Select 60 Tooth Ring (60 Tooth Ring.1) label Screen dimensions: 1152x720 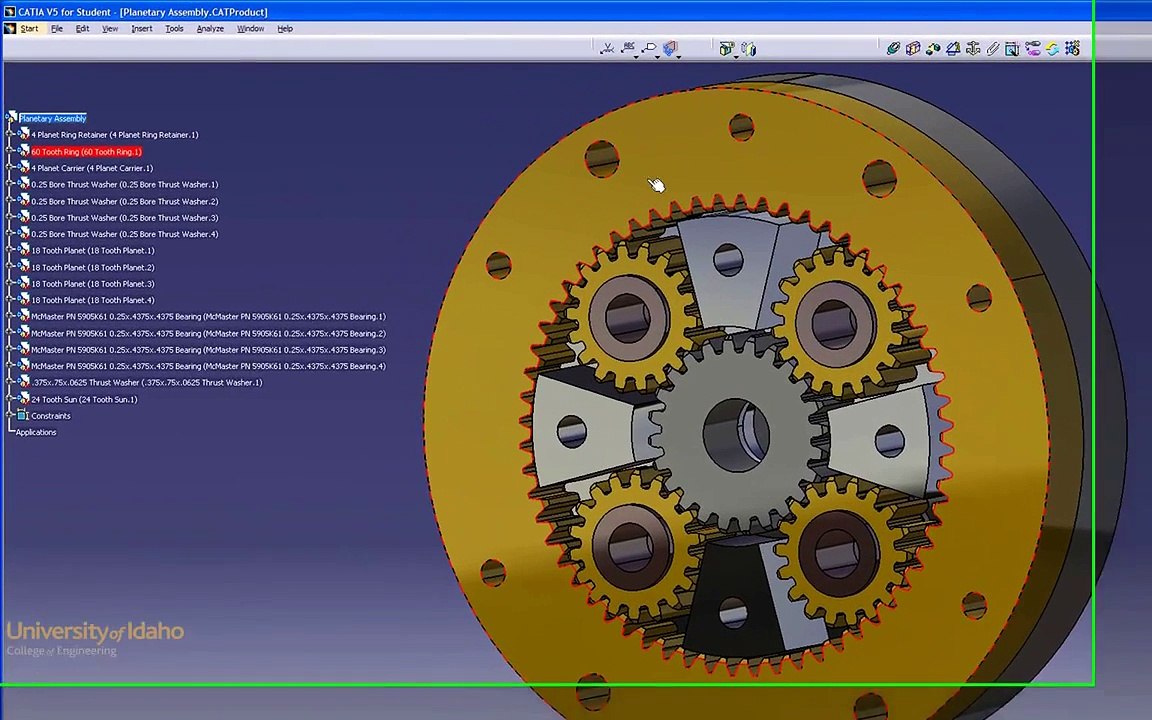86,151
